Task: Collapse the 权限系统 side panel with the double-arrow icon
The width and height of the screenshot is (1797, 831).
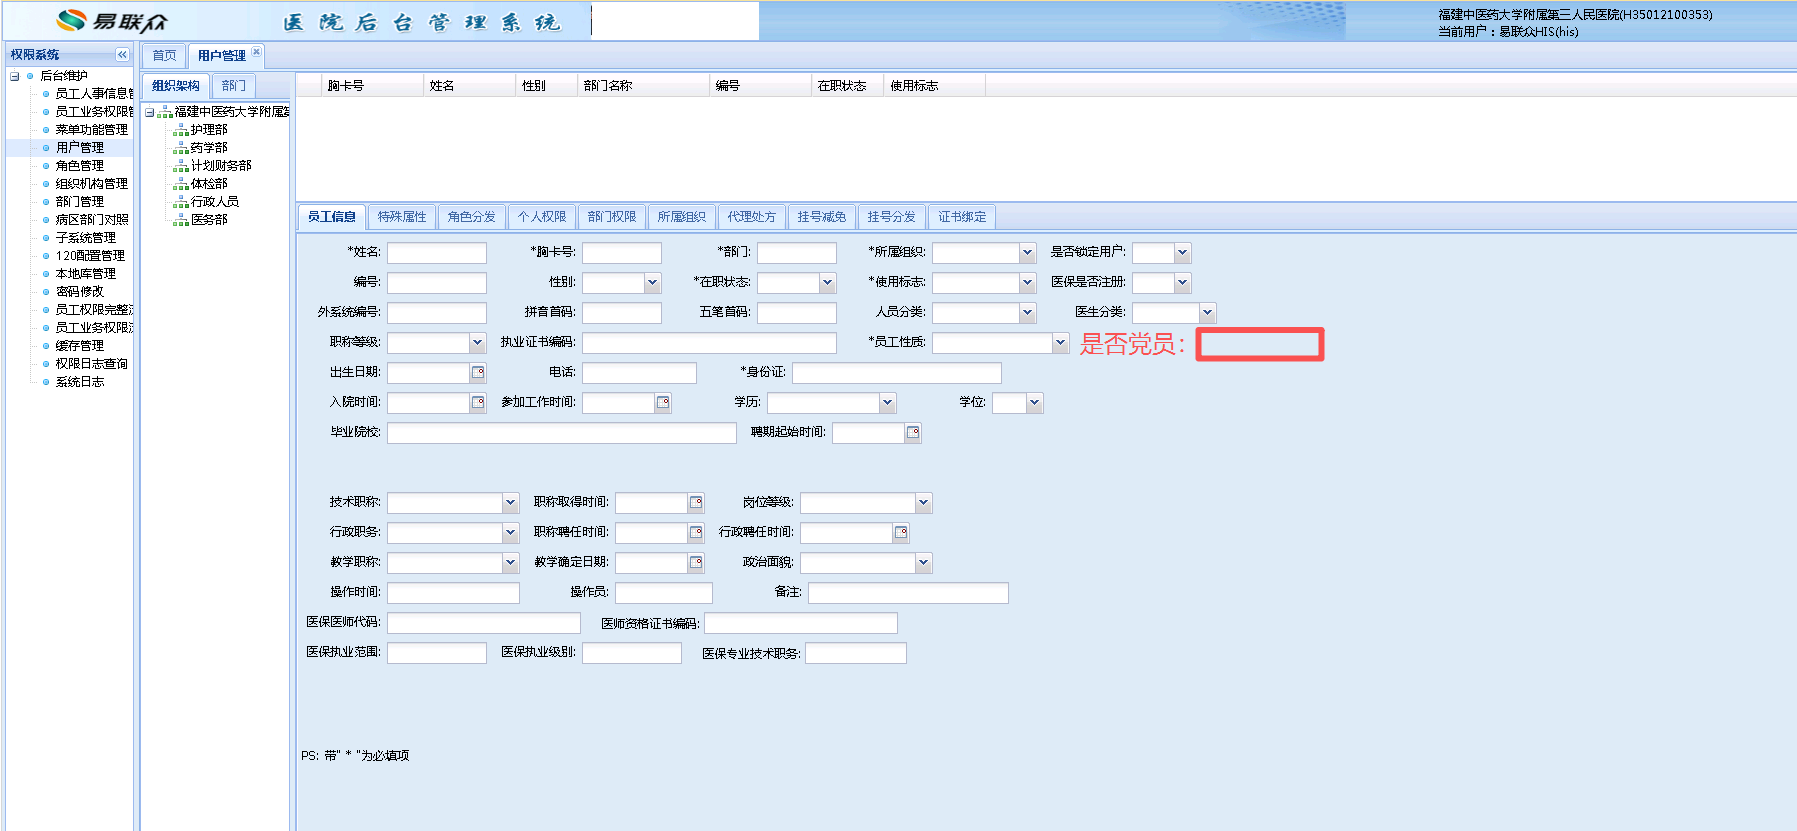Action: (x=122, y=55)
